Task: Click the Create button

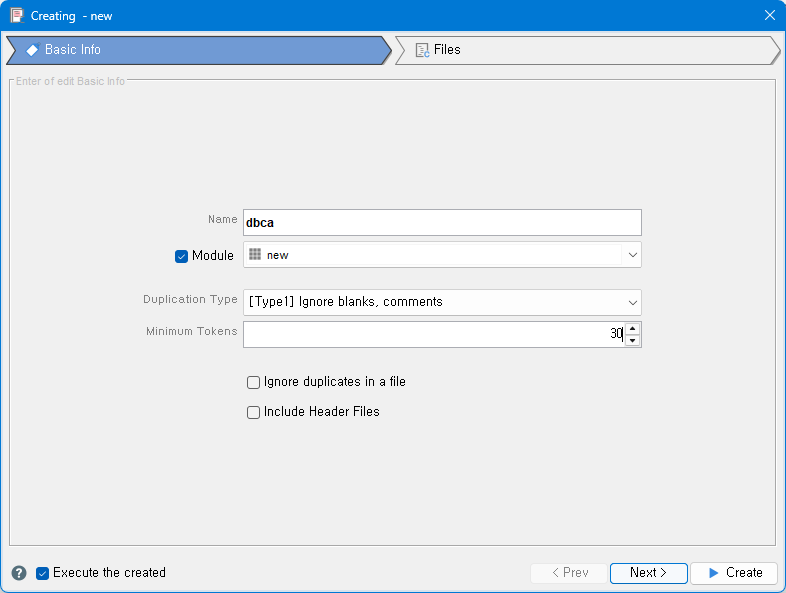Action: pos(734,573)
